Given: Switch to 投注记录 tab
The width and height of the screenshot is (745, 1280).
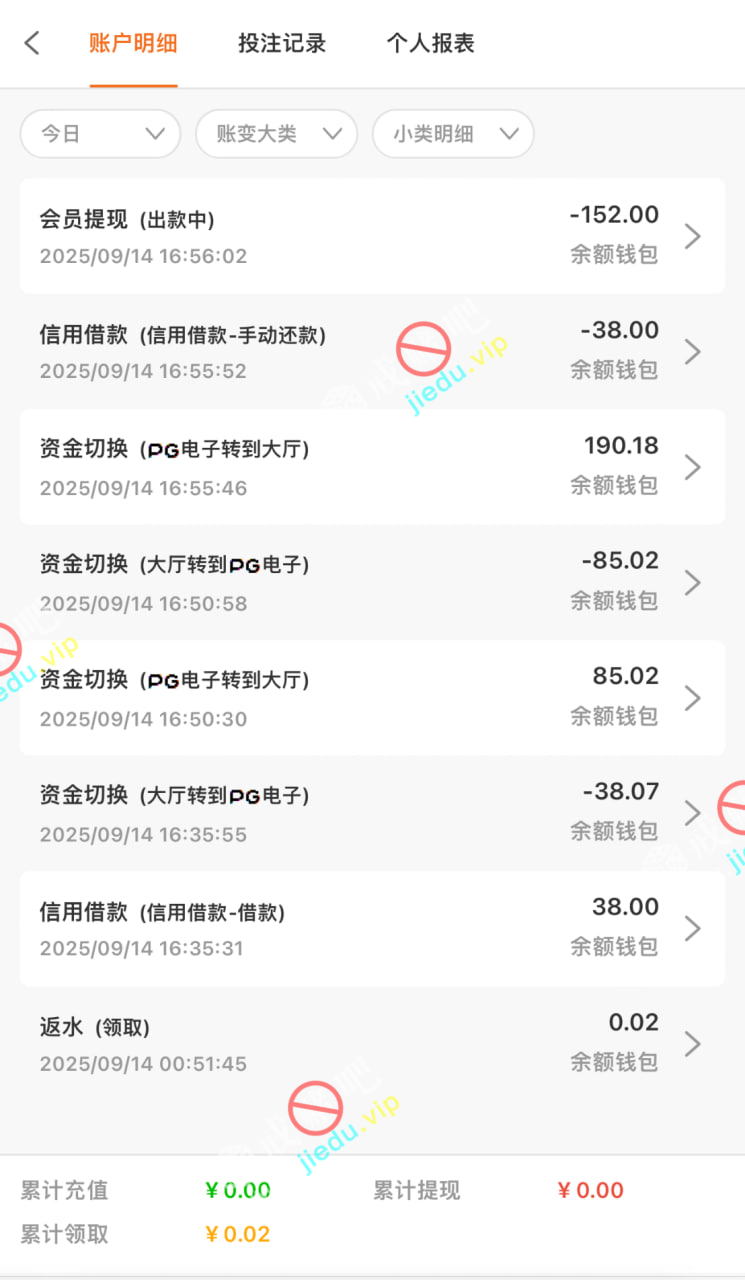Looking at the screenshot, I should pos(282,43).
